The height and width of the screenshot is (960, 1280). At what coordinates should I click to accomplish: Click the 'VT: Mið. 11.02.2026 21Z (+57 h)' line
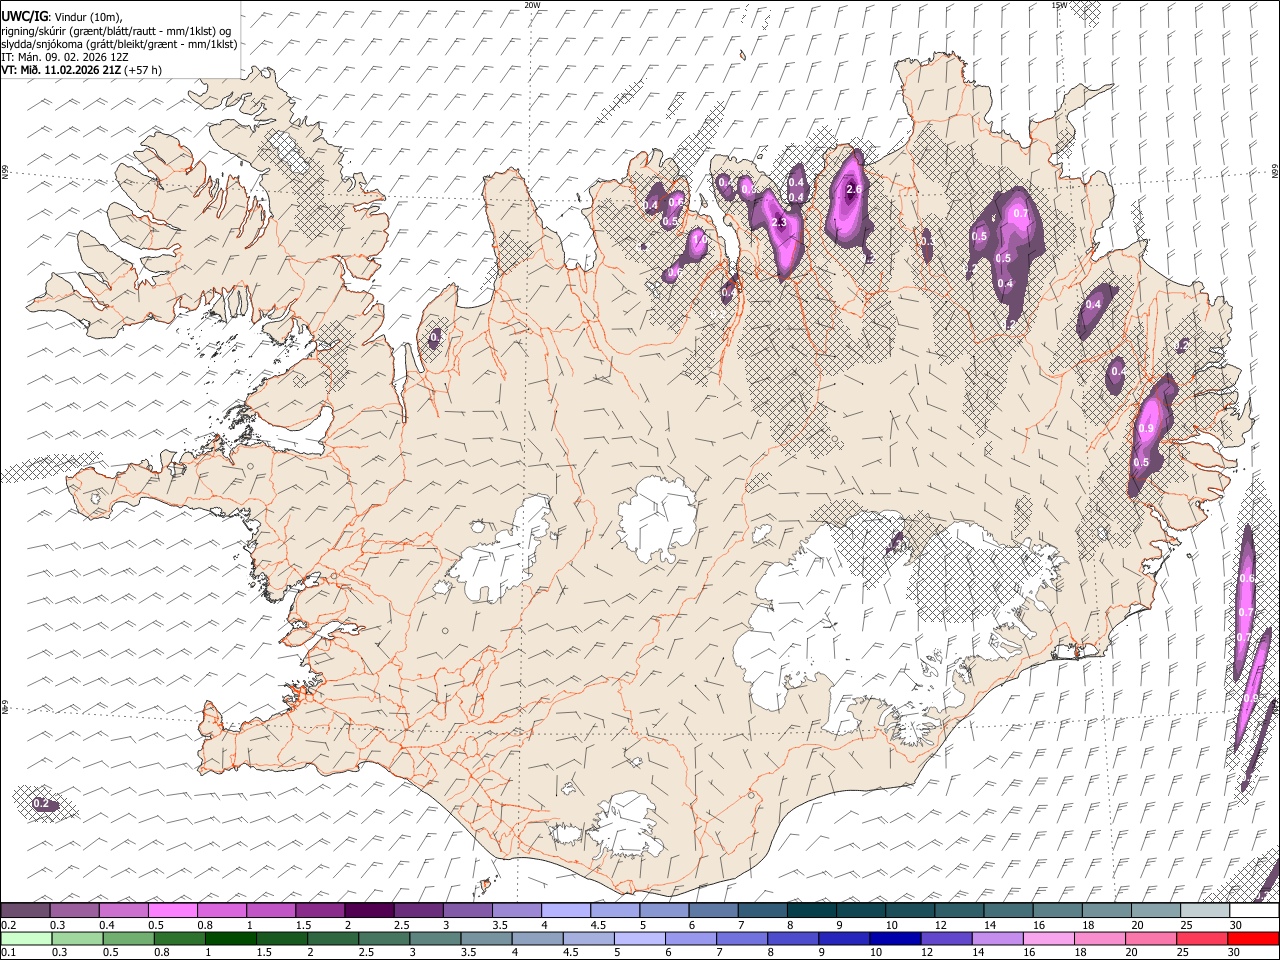[x=82, y=70]
